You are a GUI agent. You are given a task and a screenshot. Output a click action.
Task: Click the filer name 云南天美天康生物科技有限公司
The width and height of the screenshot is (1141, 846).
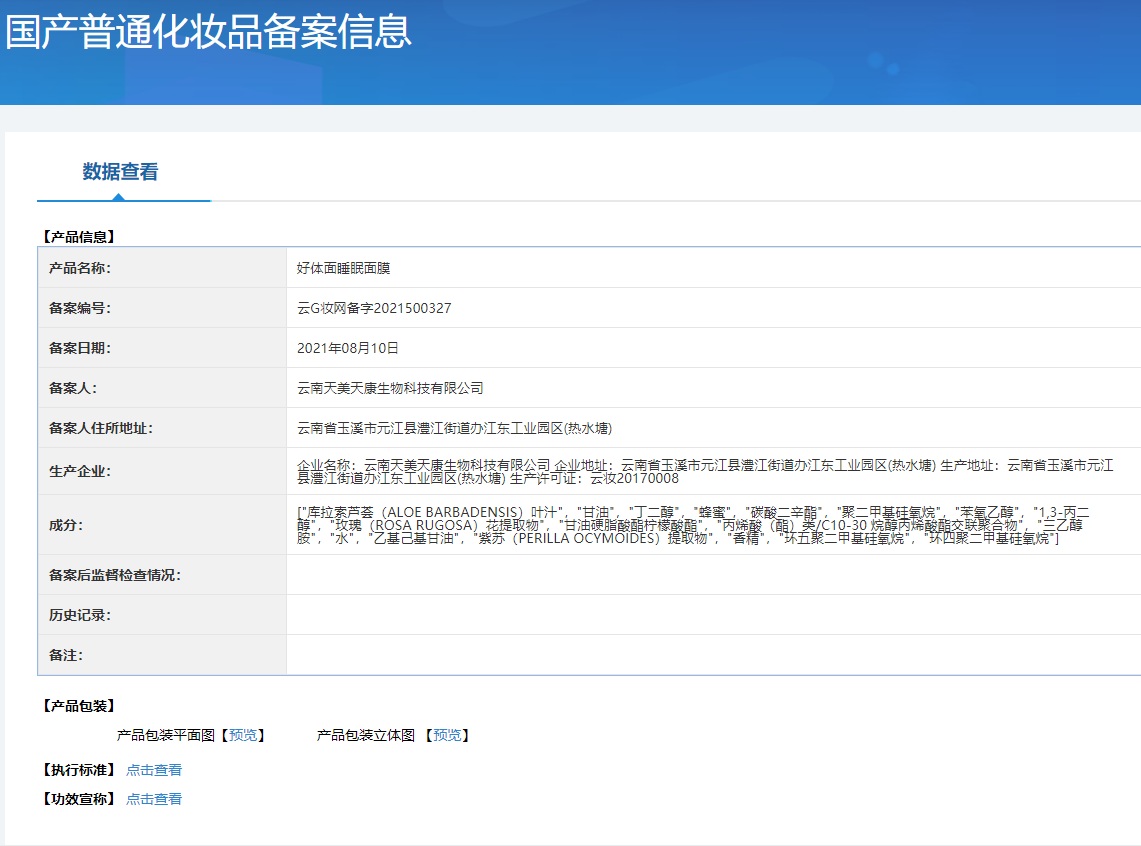(390, 388)
